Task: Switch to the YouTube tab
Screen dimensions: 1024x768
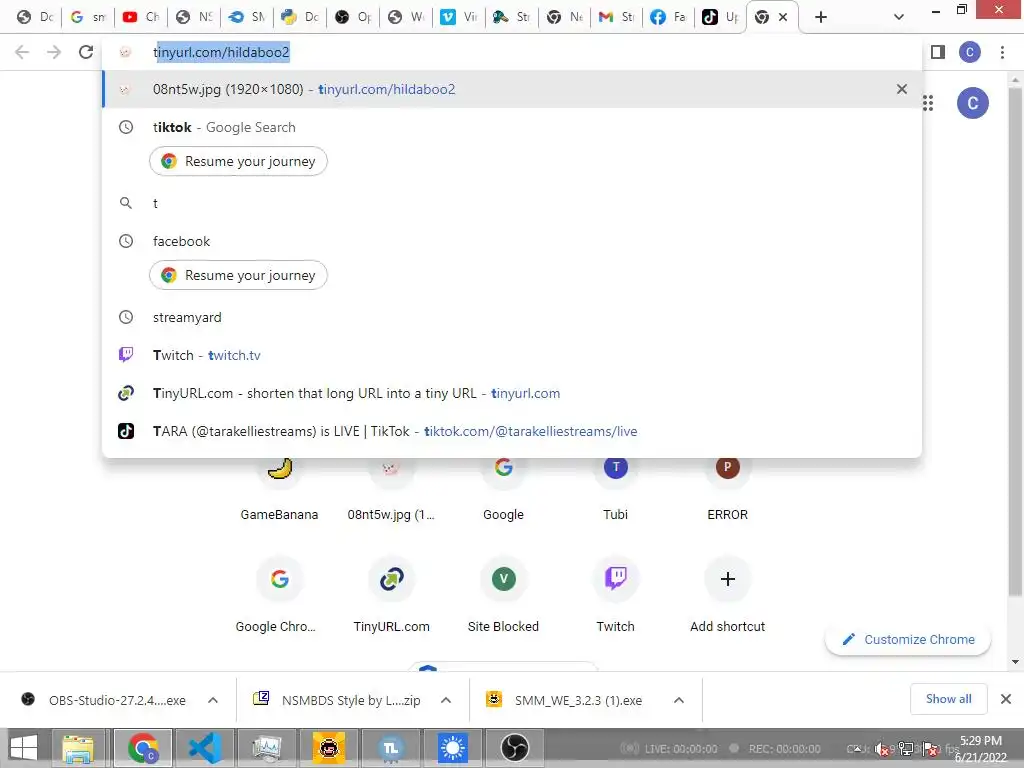Action: [x=141, y=17]
